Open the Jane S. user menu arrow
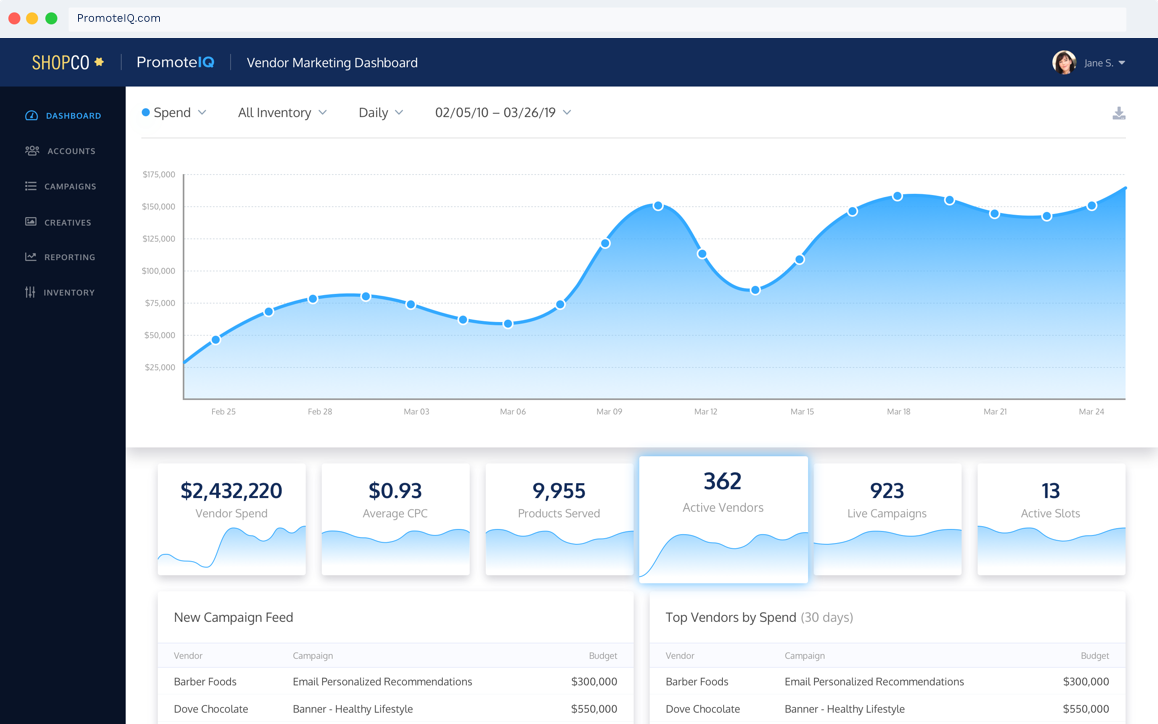 pyautogui.click(x=1122, y=63)
